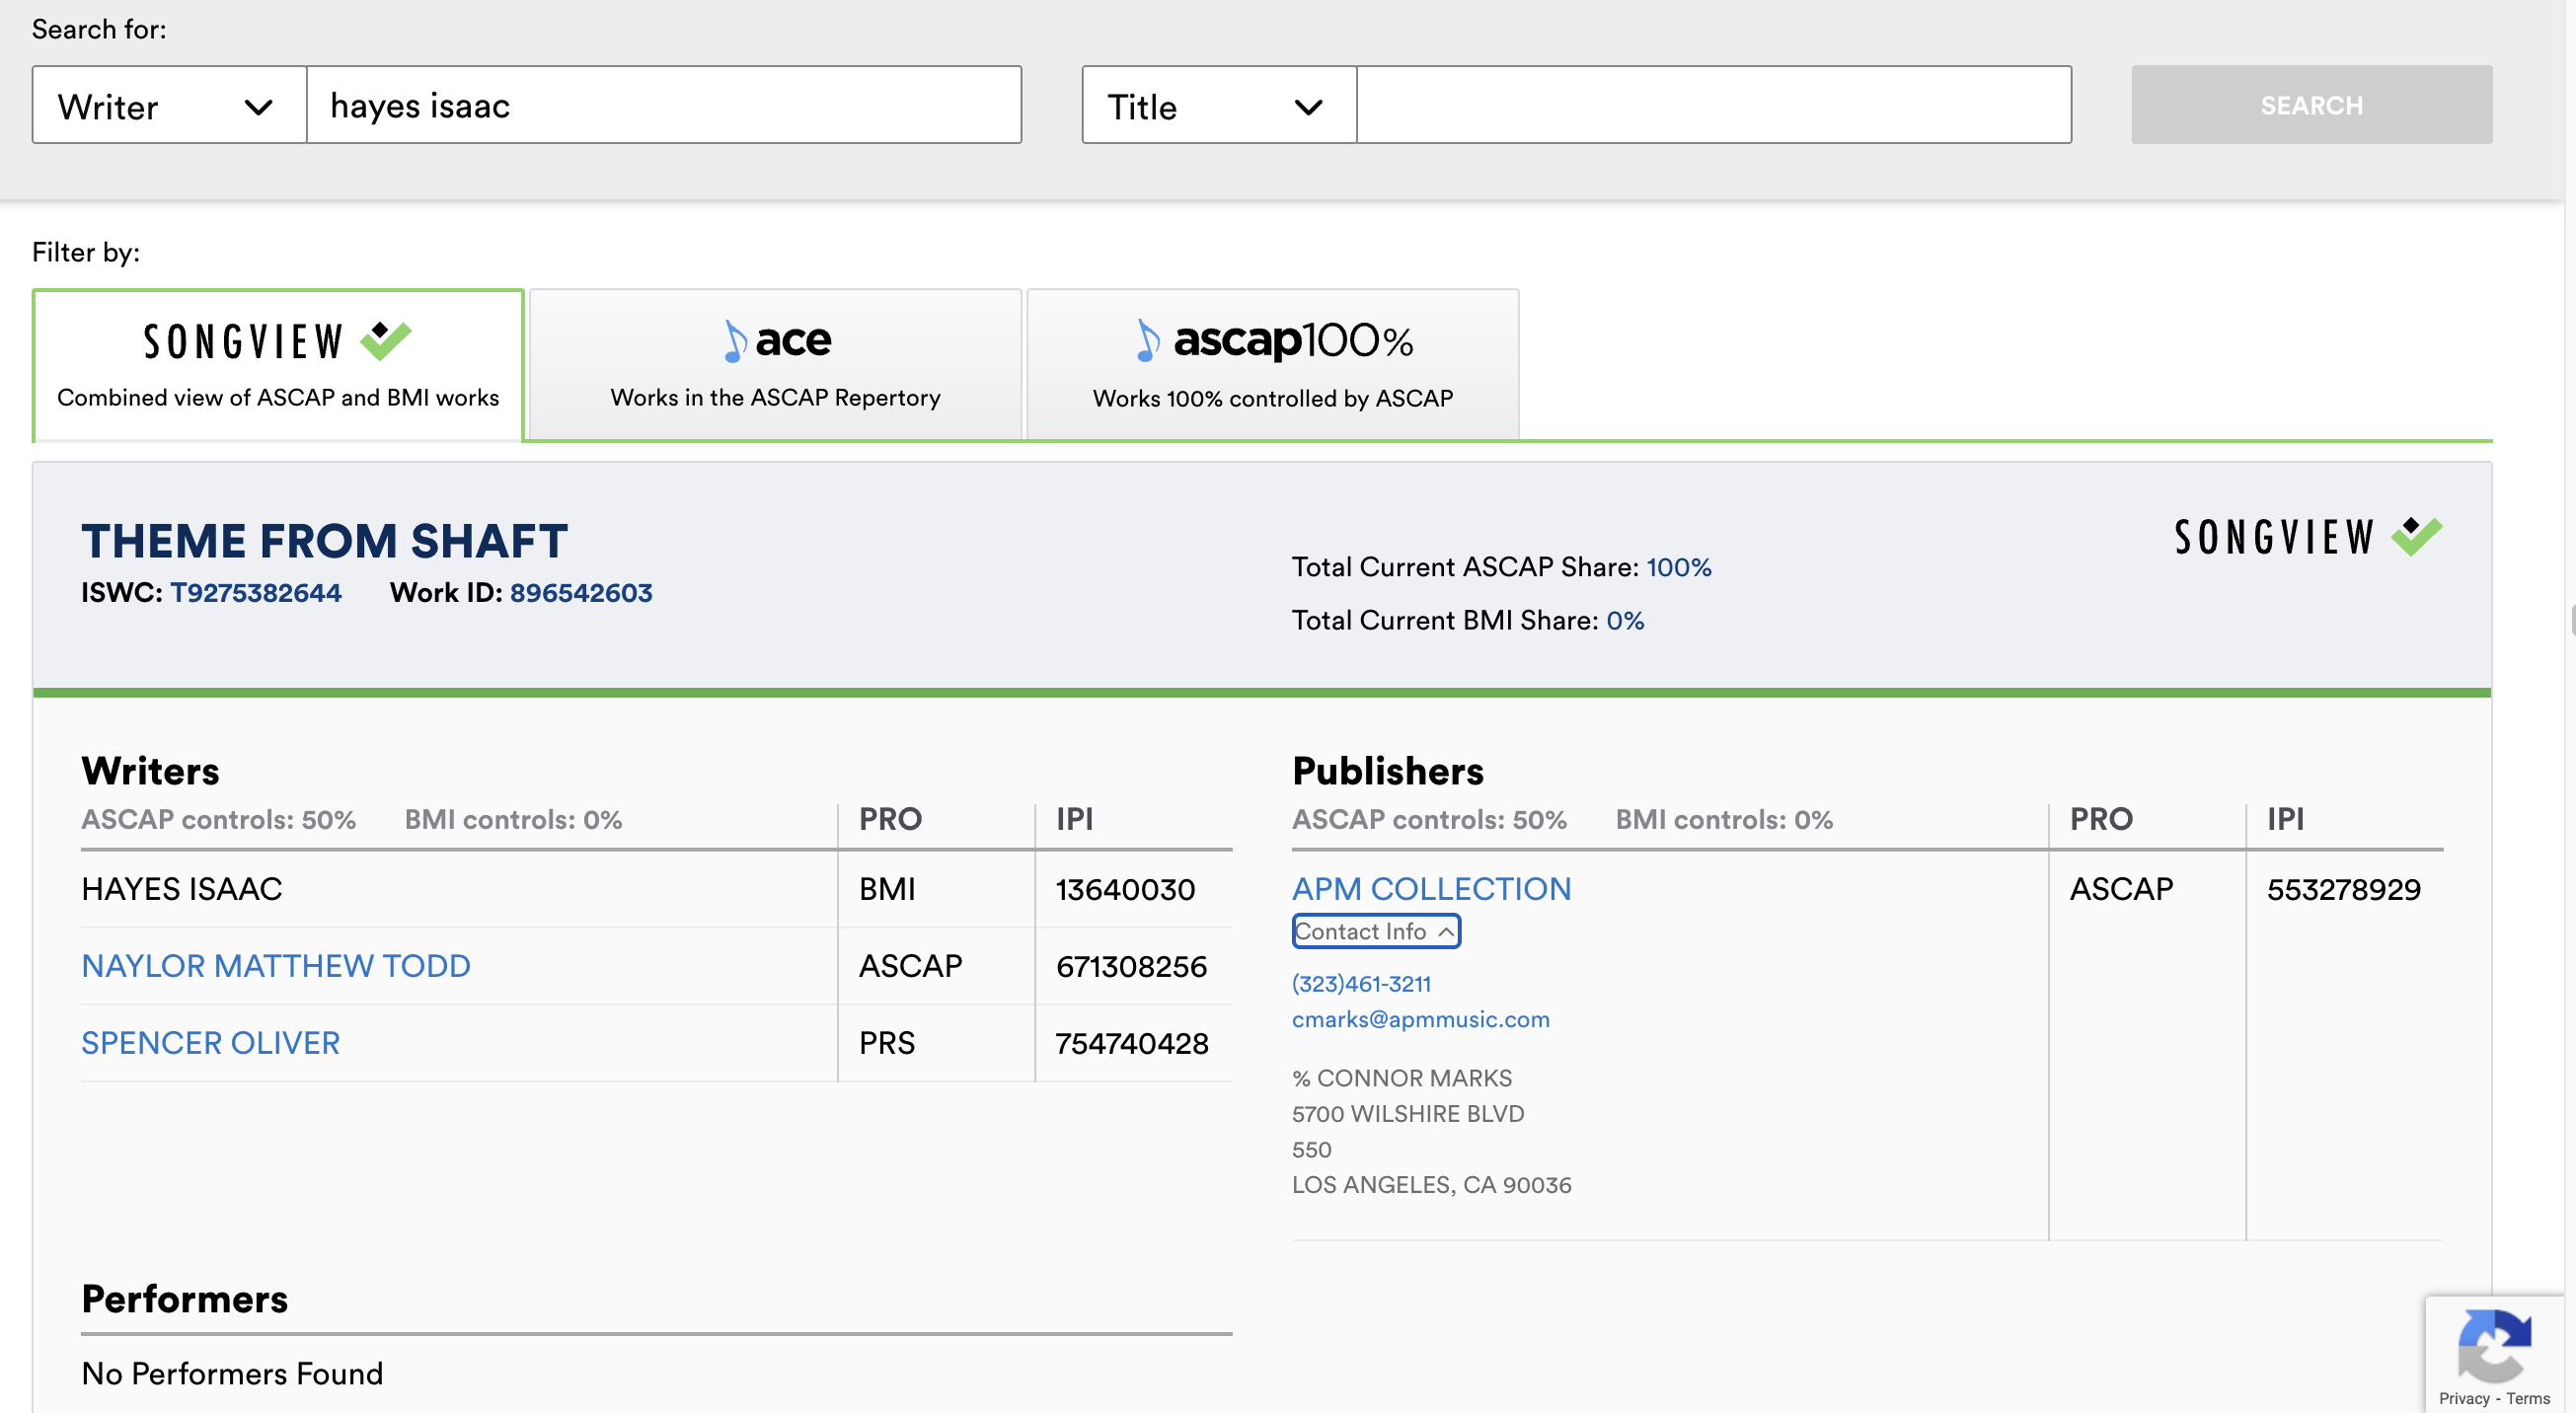The height and width of the screenshot is (1413, 2576).
Task: Click the 'THEME FROM SHAFT' title
Action: pos(325,540)
